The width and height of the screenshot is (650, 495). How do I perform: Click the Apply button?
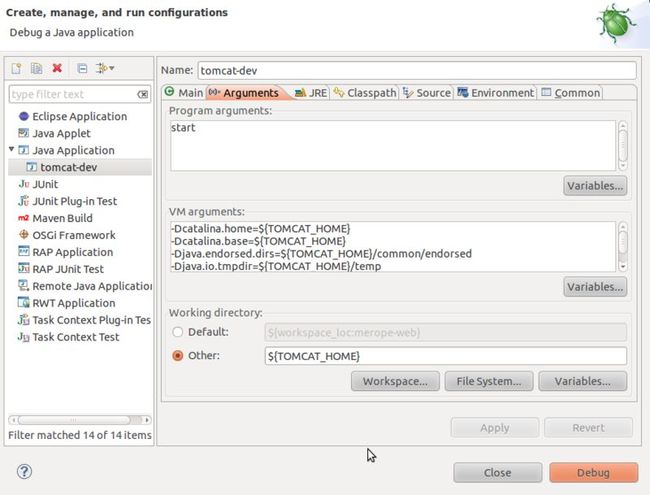[495, 427]
